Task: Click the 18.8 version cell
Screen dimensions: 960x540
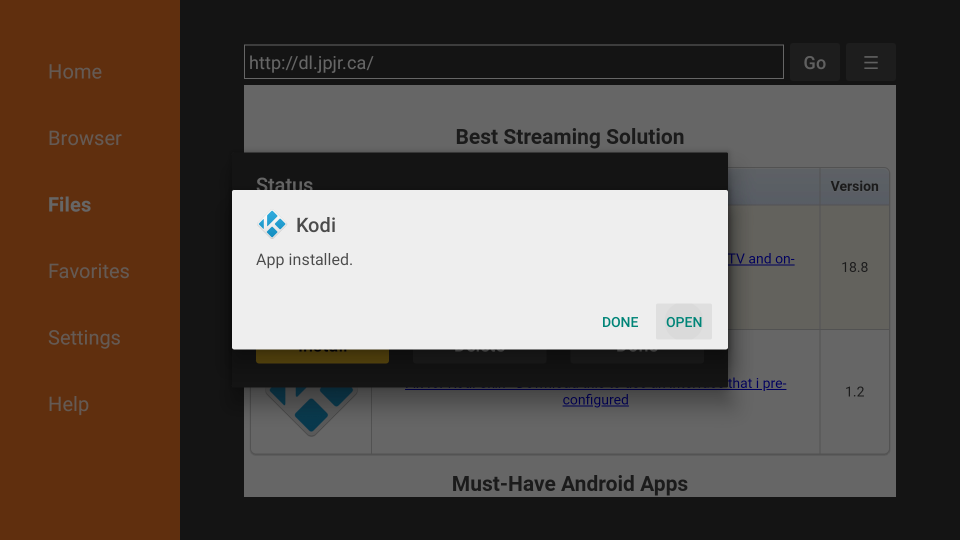Action: (854, 267)
